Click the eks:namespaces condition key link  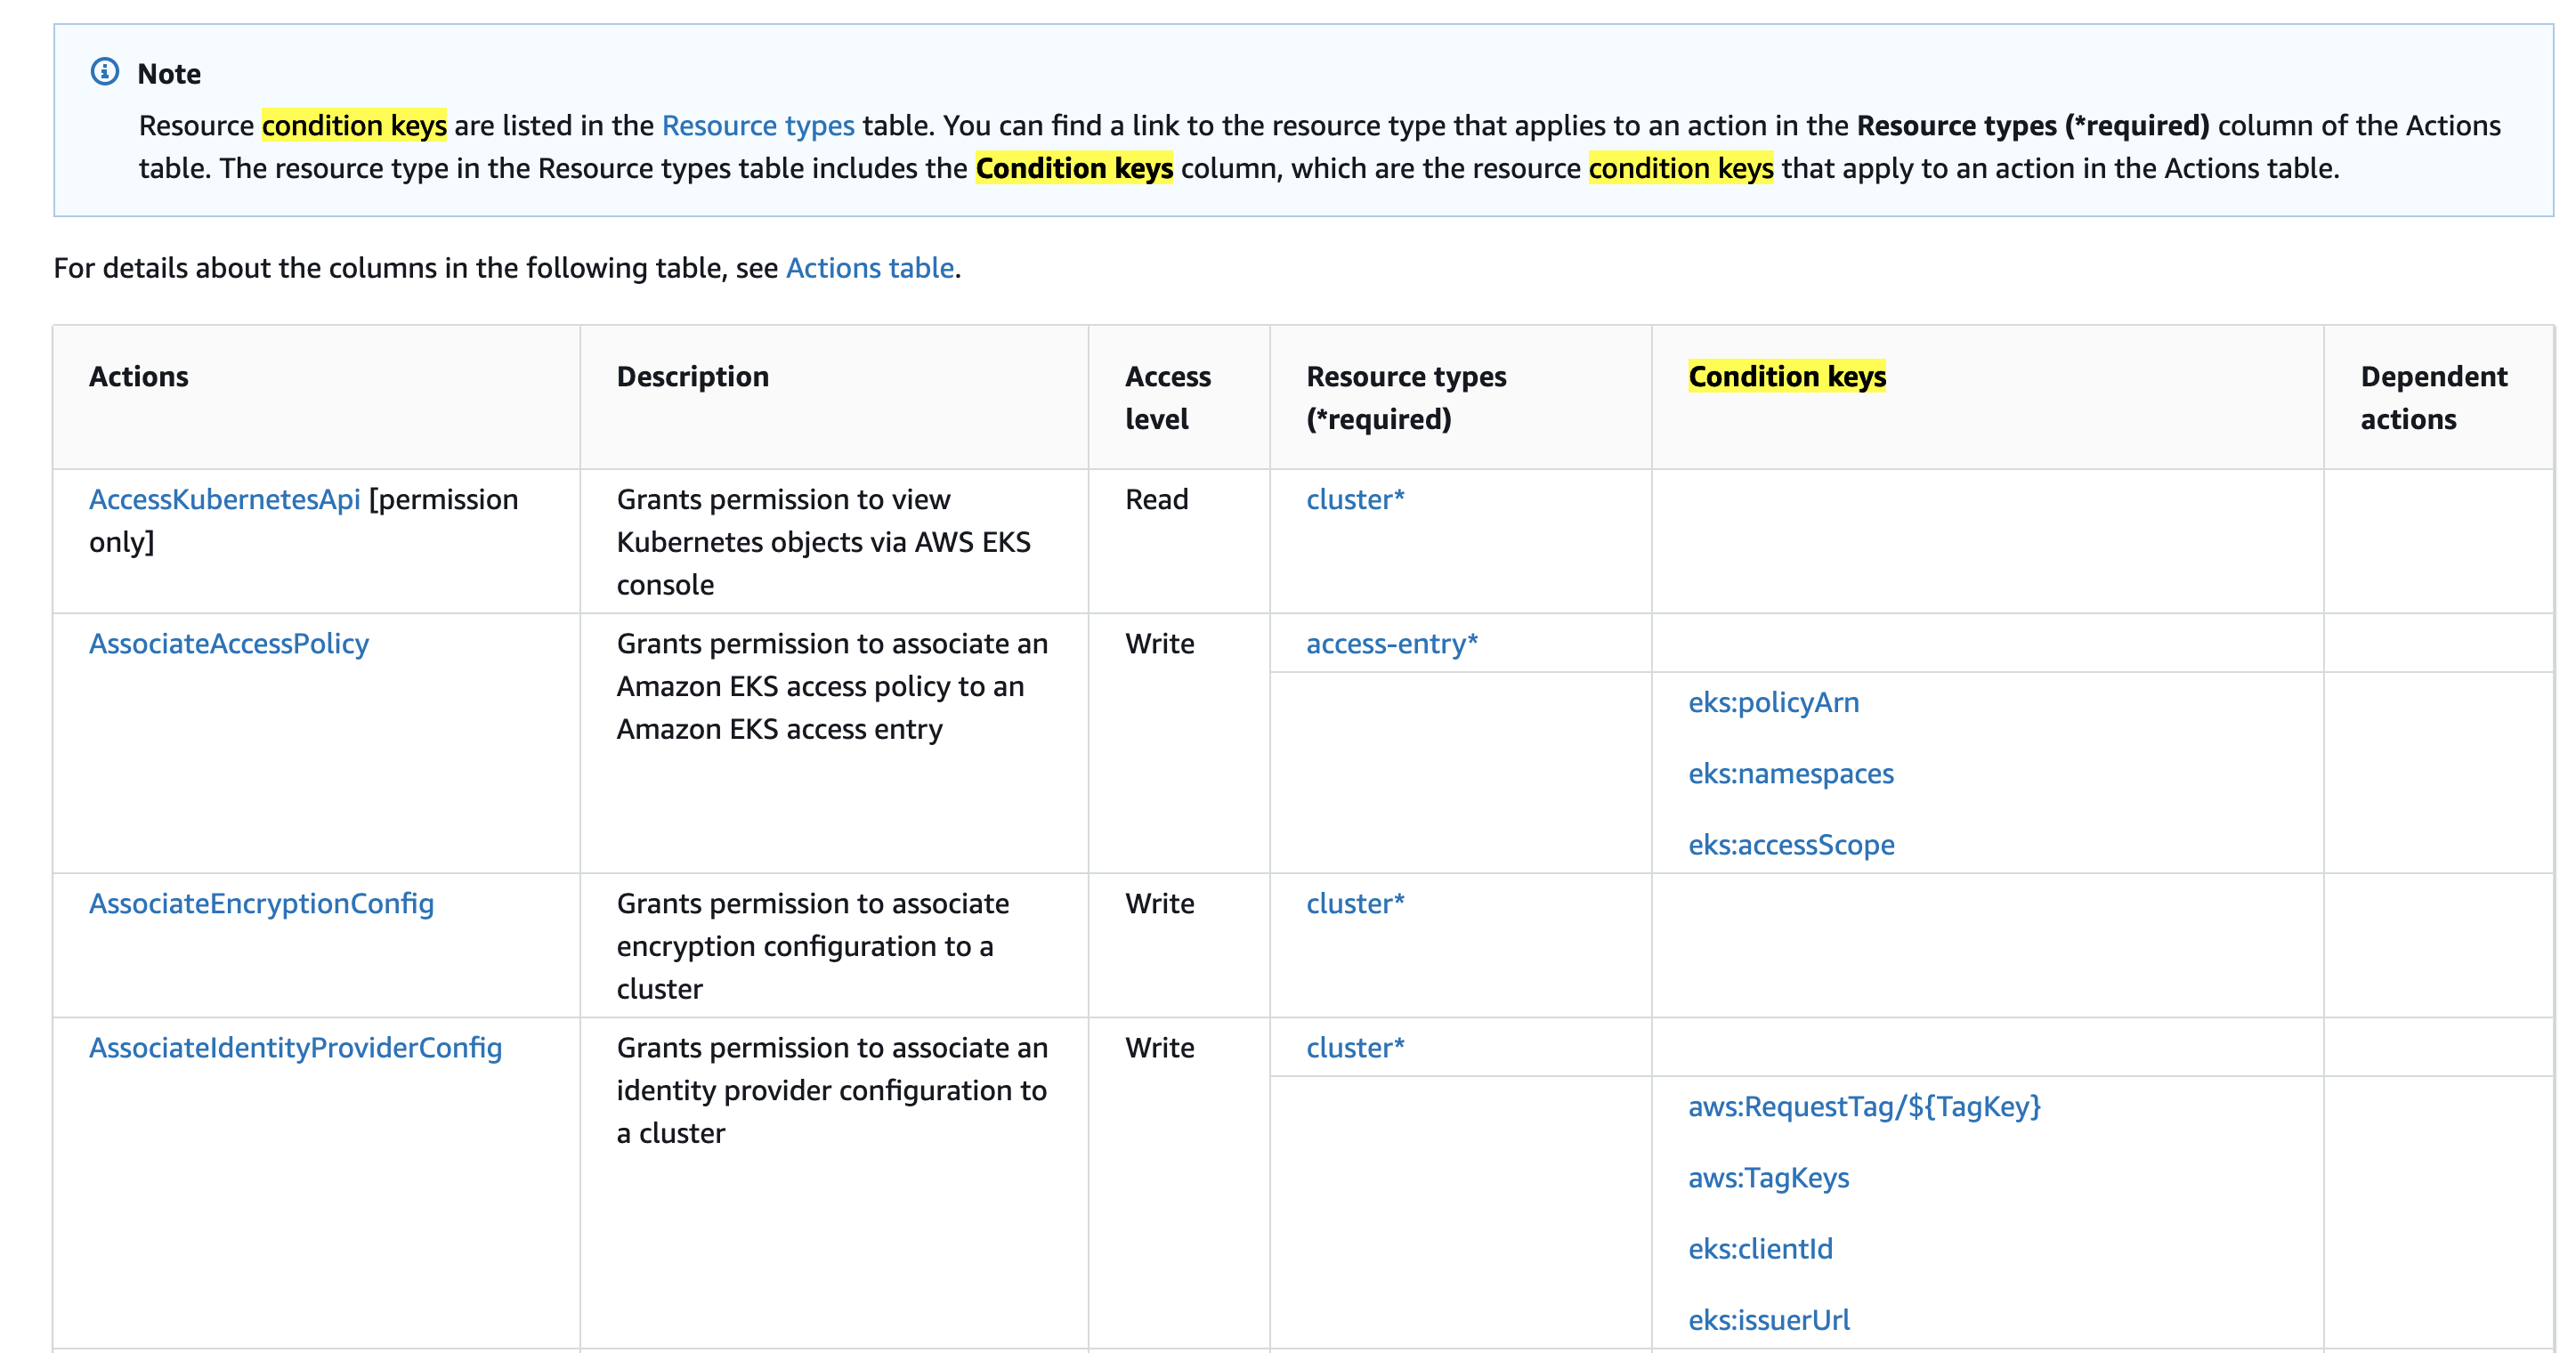pos(1789,773)
